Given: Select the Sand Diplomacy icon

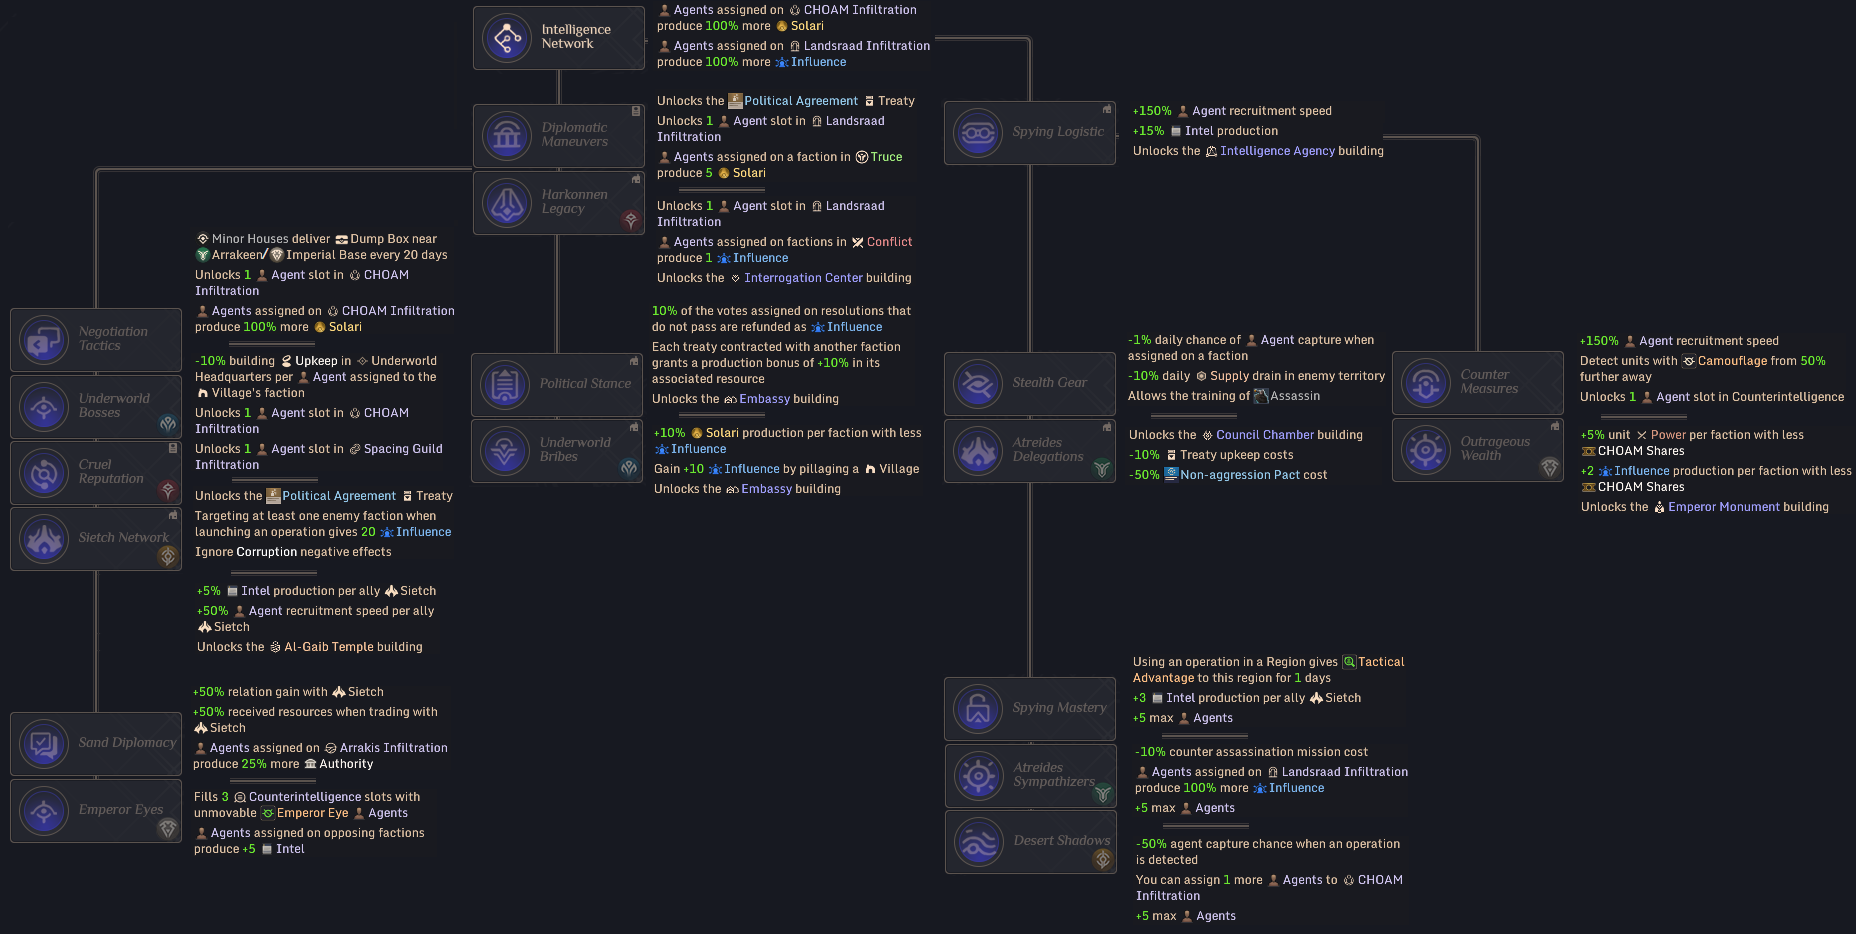Looking at the screenshot, I should (44, 744).
